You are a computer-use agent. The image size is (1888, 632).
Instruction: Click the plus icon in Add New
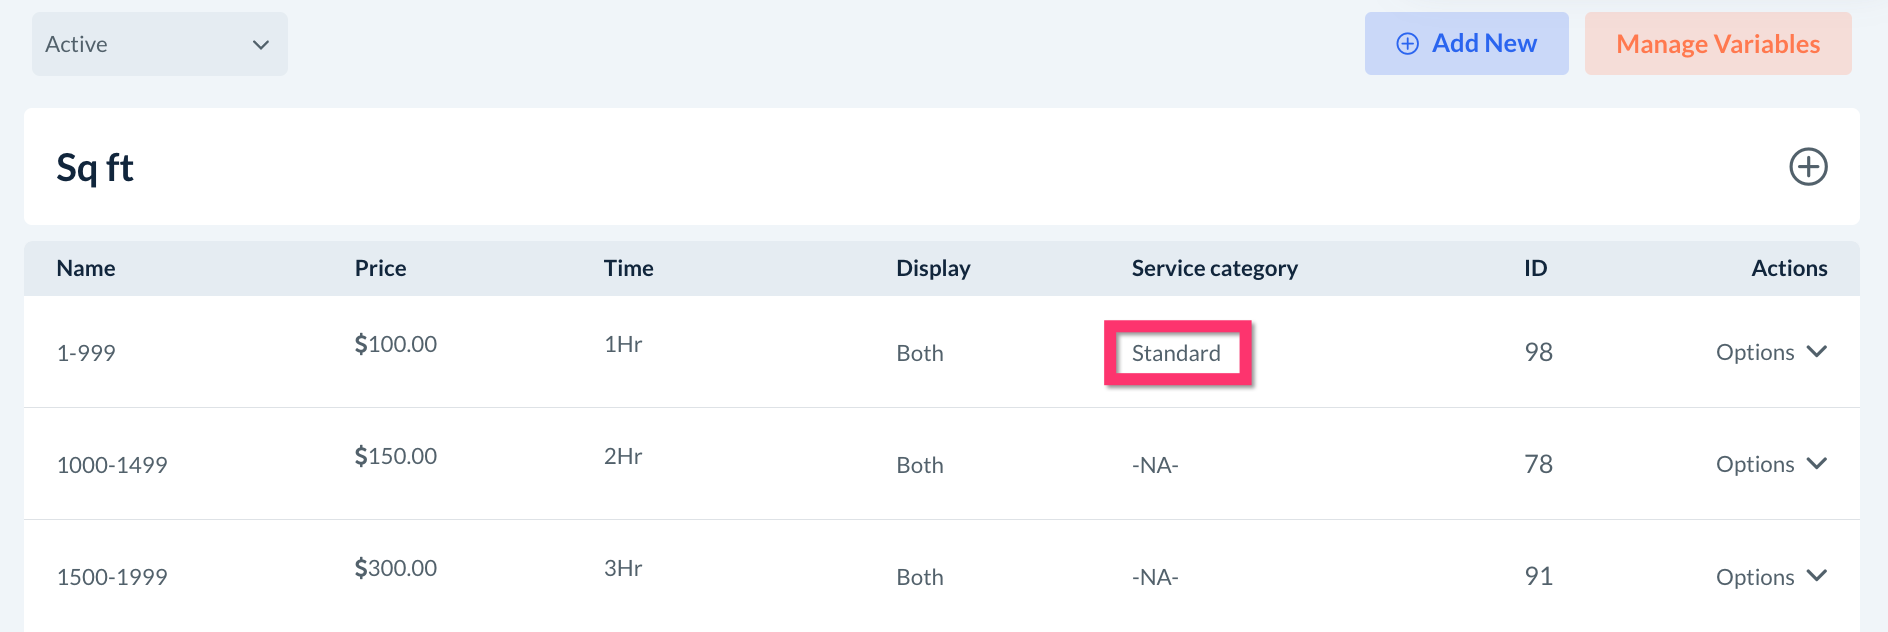[x=1407, y=44]
